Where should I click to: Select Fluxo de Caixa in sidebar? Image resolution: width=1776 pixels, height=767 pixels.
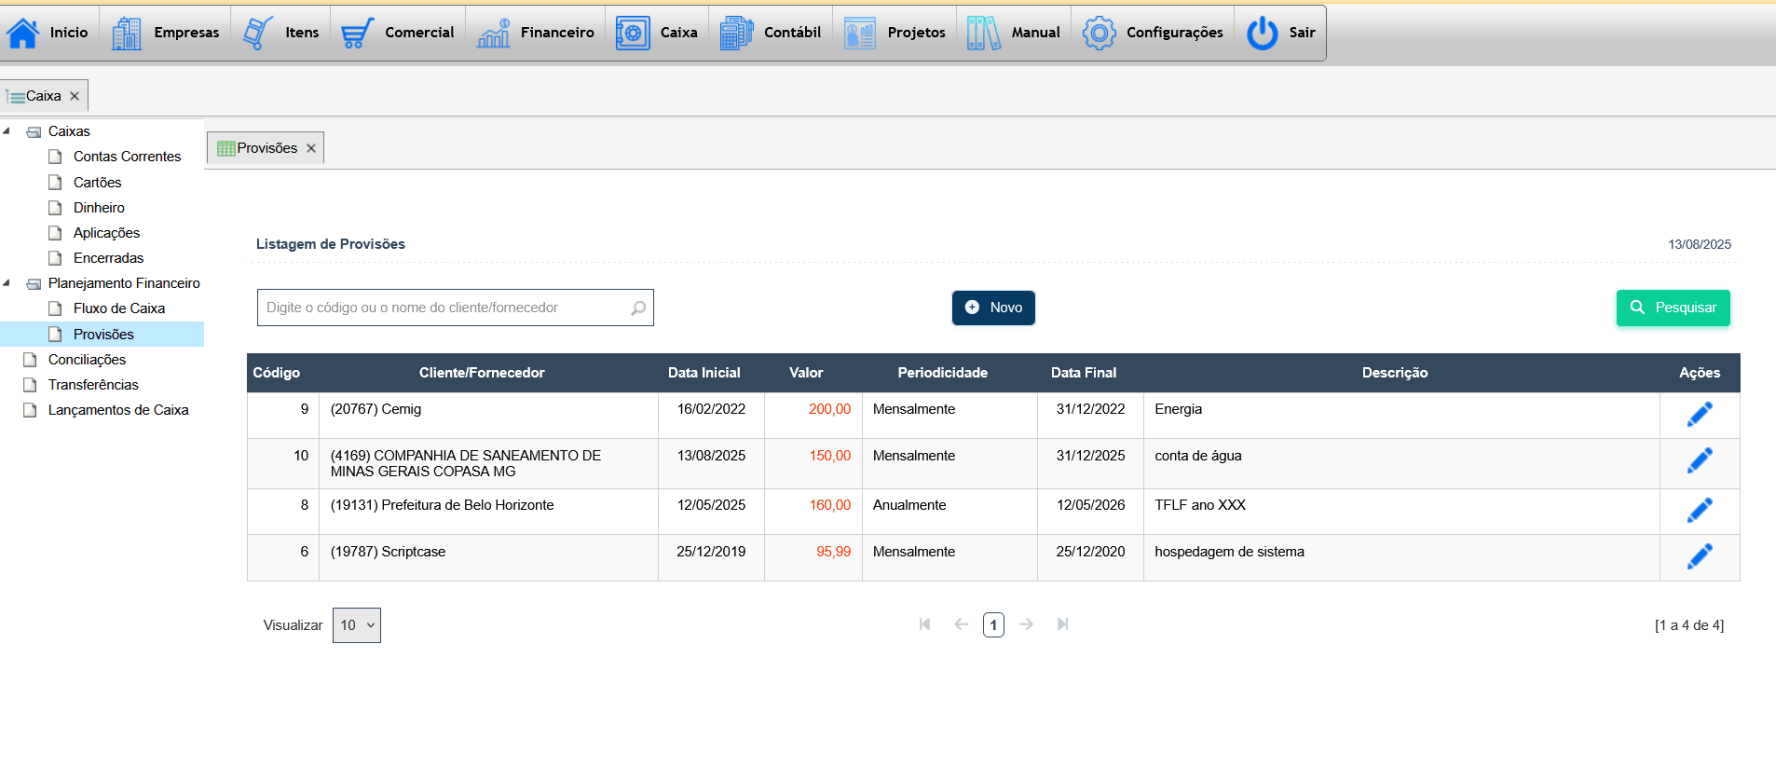119,309
